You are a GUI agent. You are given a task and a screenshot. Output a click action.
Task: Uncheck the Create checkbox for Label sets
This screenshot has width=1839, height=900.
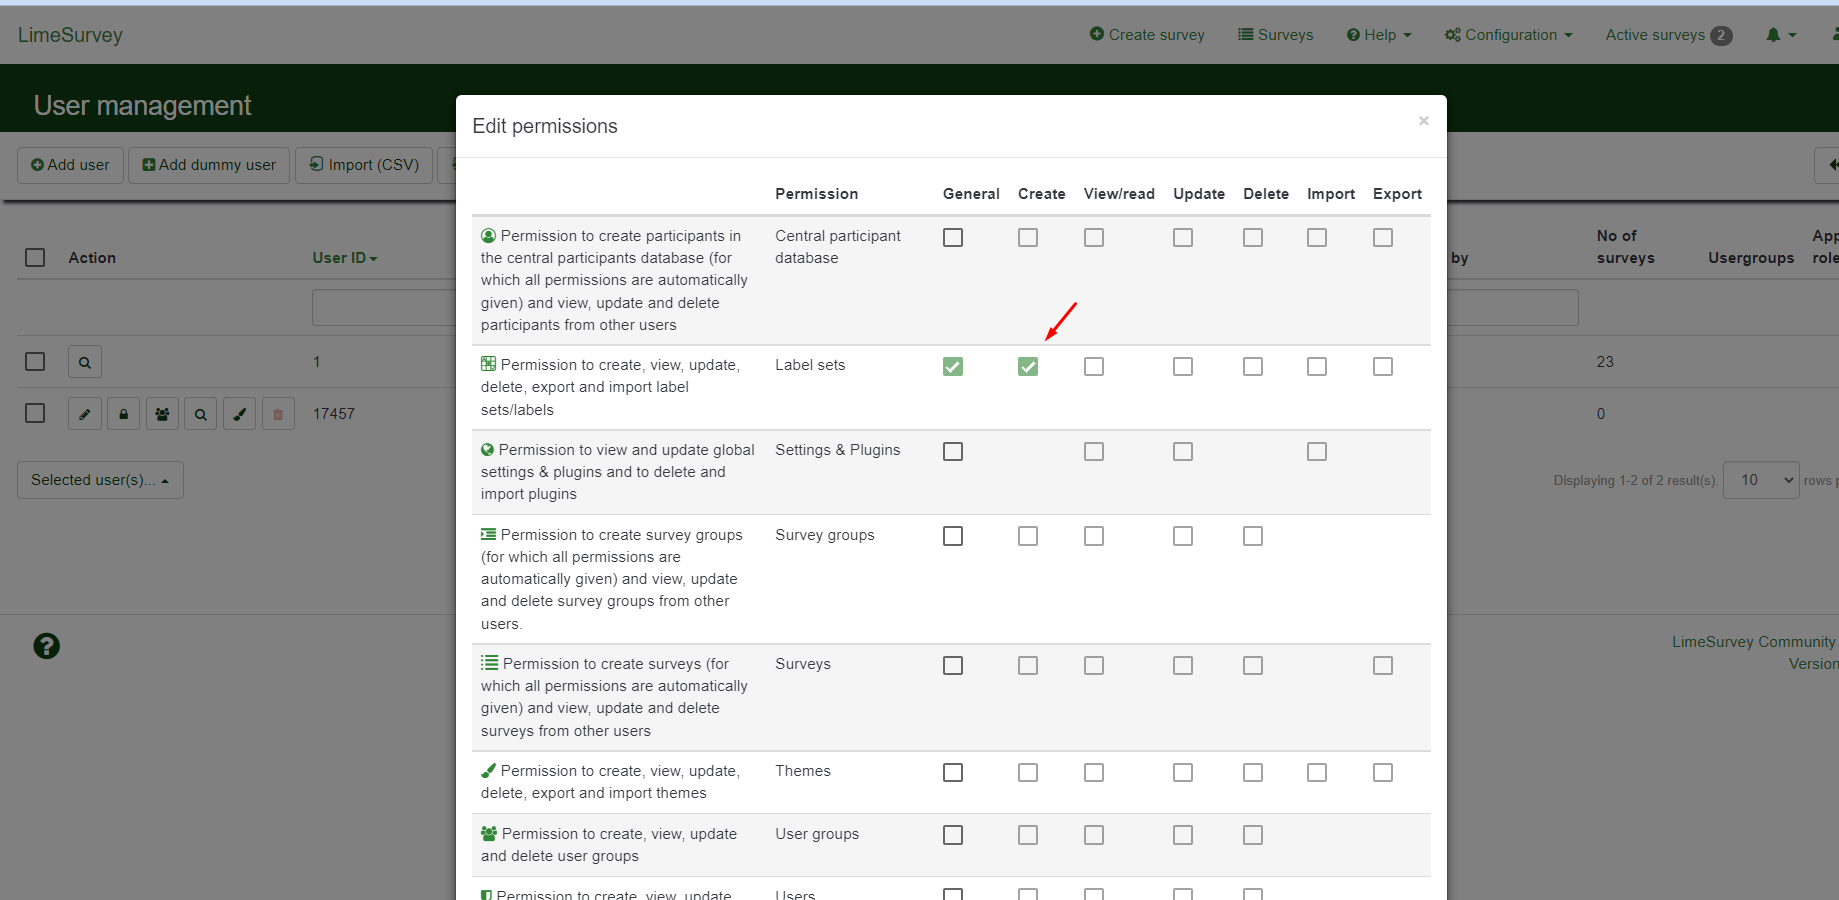[1028, 367]
